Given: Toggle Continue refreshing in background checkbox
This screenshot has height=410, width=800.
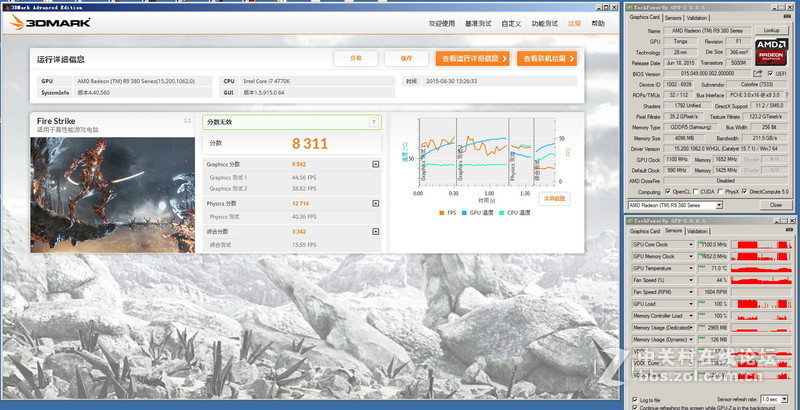Looking at the screenshot, I should coord(635,407).
